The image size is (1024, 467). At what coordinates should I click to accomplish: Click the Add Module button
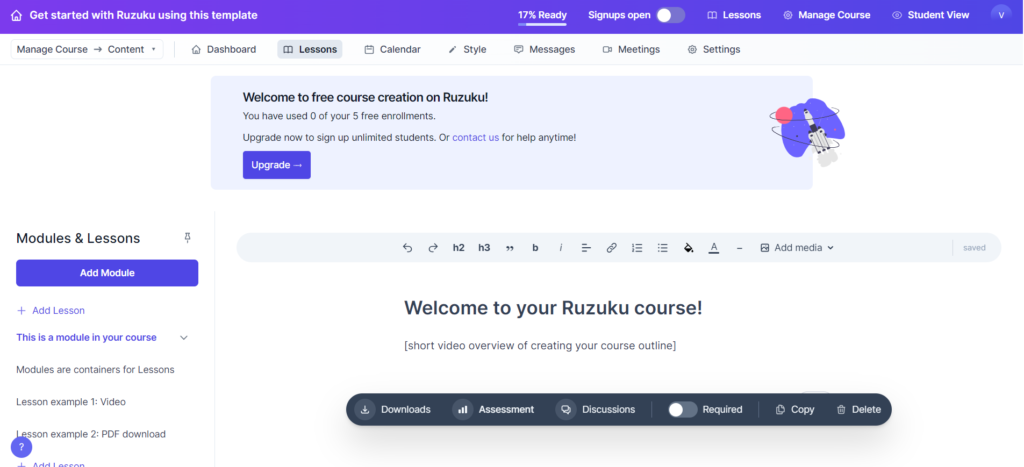point(107,273)
